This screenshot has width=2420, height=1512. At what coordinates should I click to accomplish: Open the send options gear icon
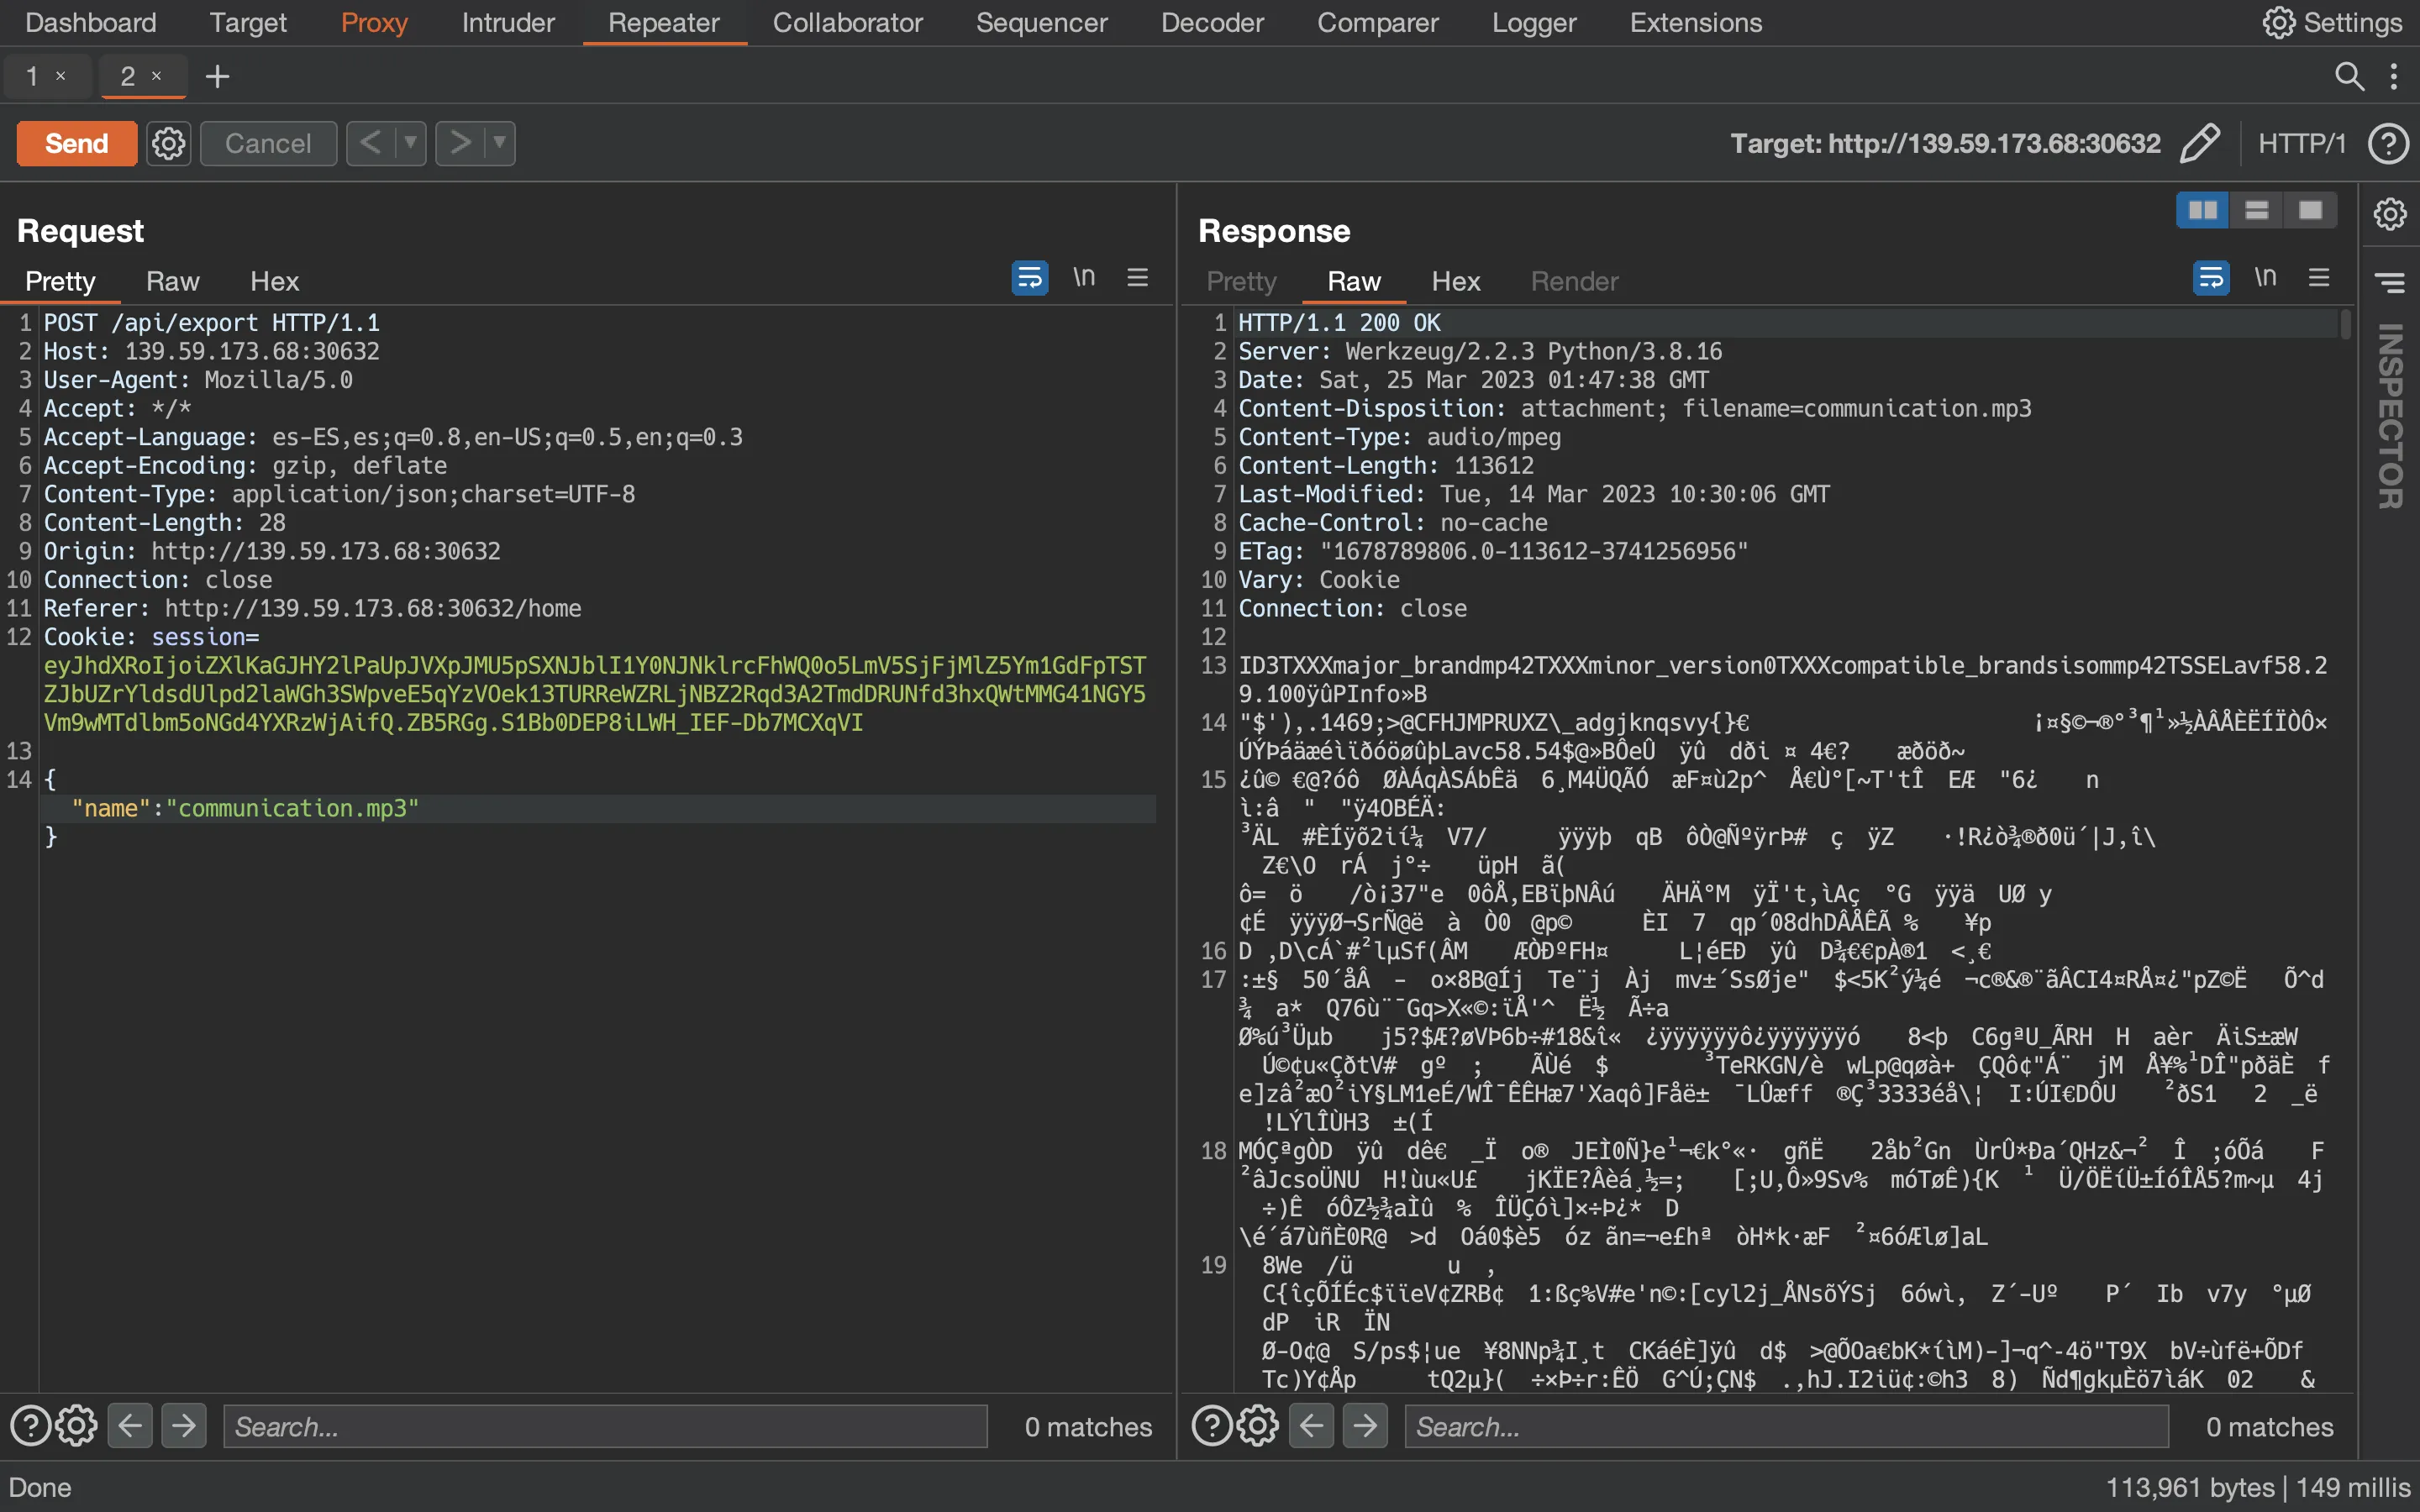coord(168,143)
